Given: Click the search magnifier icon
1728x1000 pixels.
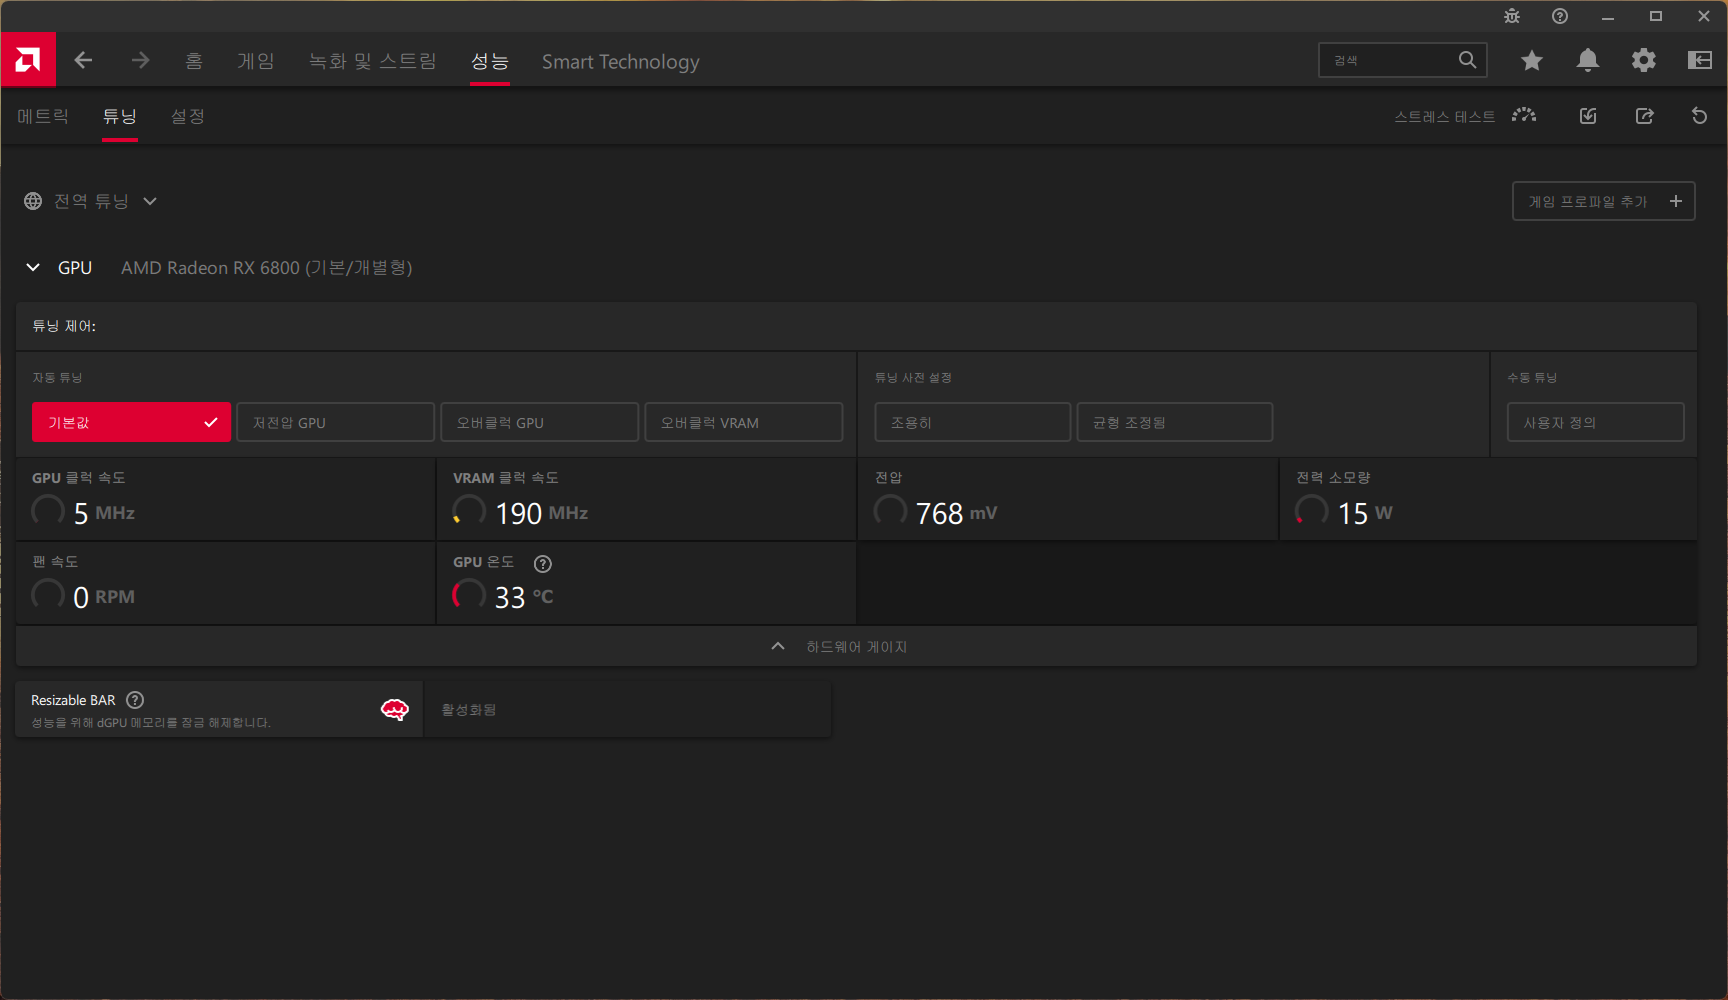Looking at the screenshot, I should coord(1467,60).
